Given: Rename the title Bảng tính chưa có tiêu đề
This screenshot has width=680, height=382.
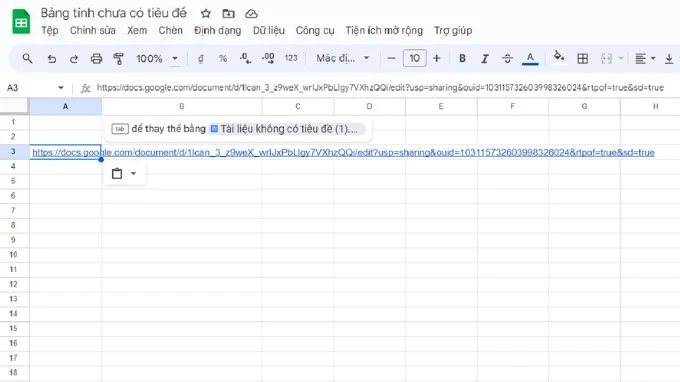Looking at the screenshot, I should coord(114,13).
